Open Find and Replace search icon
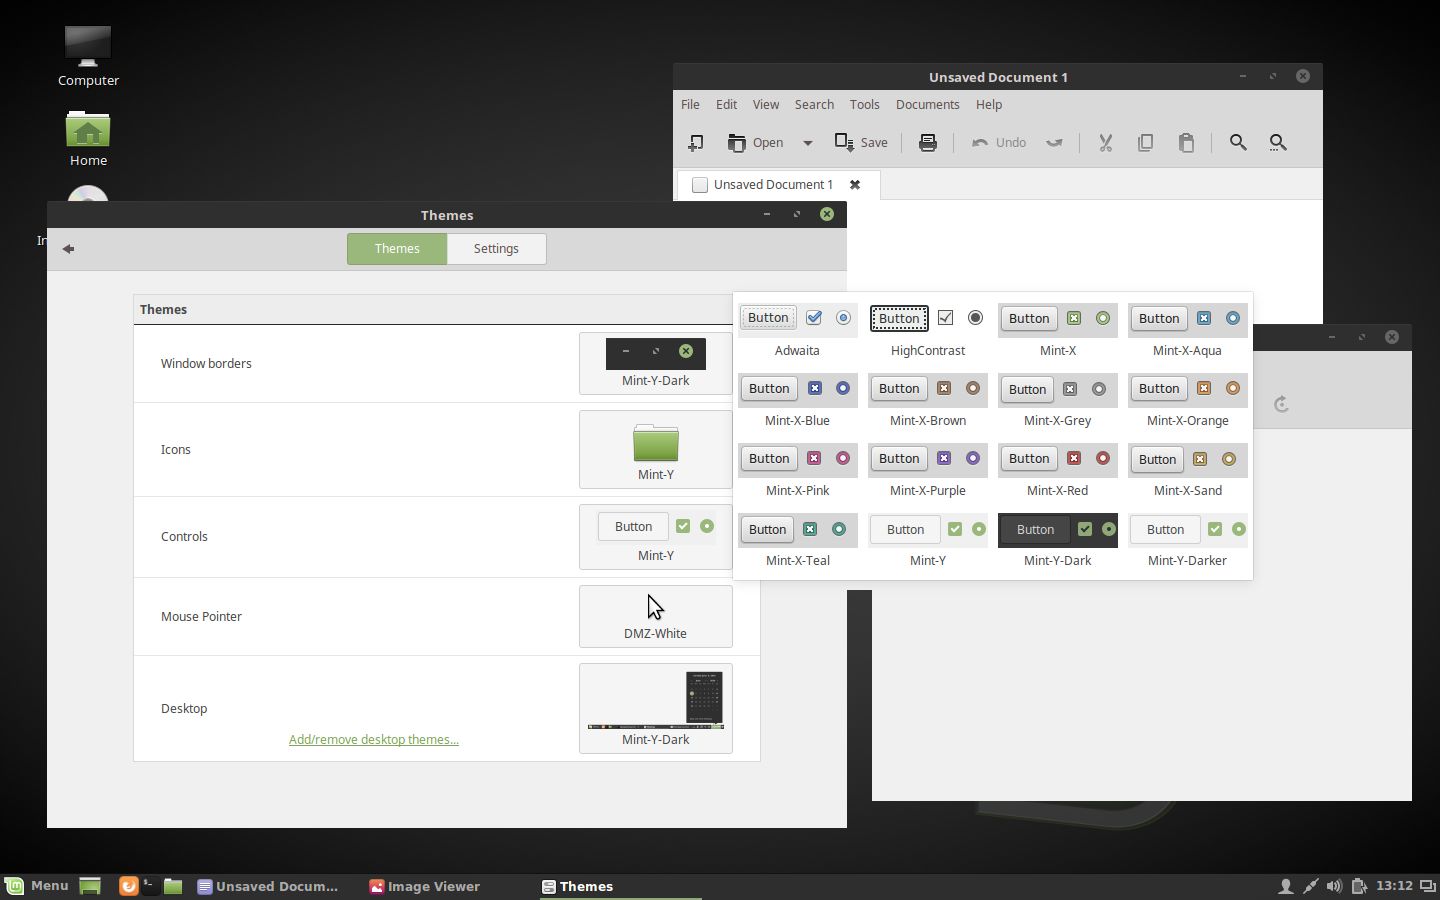The width and height of the screenshot is (1440, 900). [x=1278, y=143]
